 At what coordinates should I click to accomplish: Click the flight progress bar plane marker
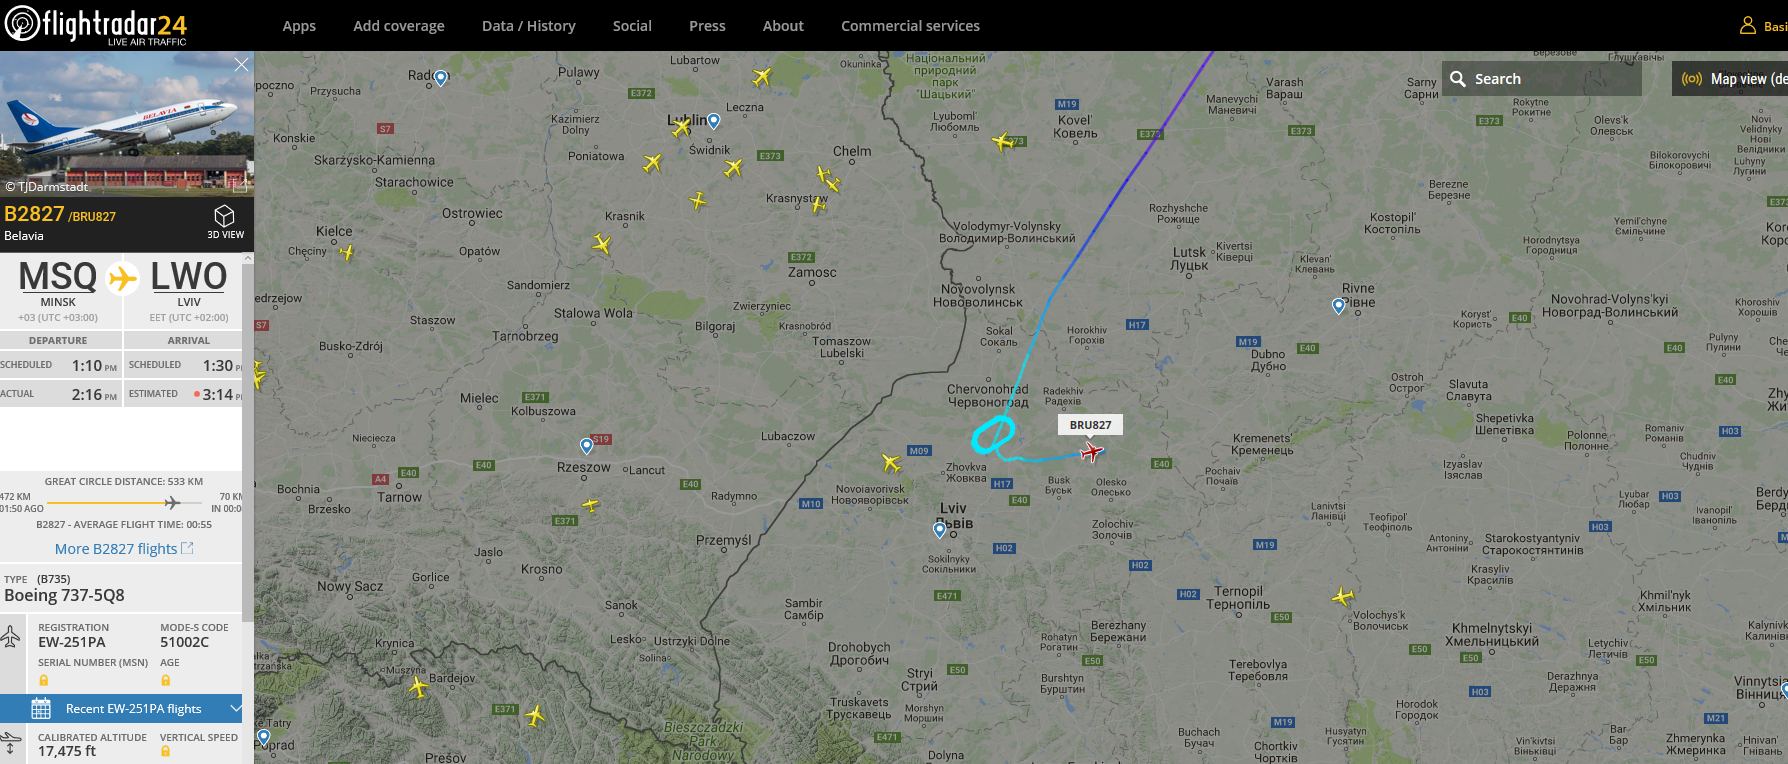(172, 502)
